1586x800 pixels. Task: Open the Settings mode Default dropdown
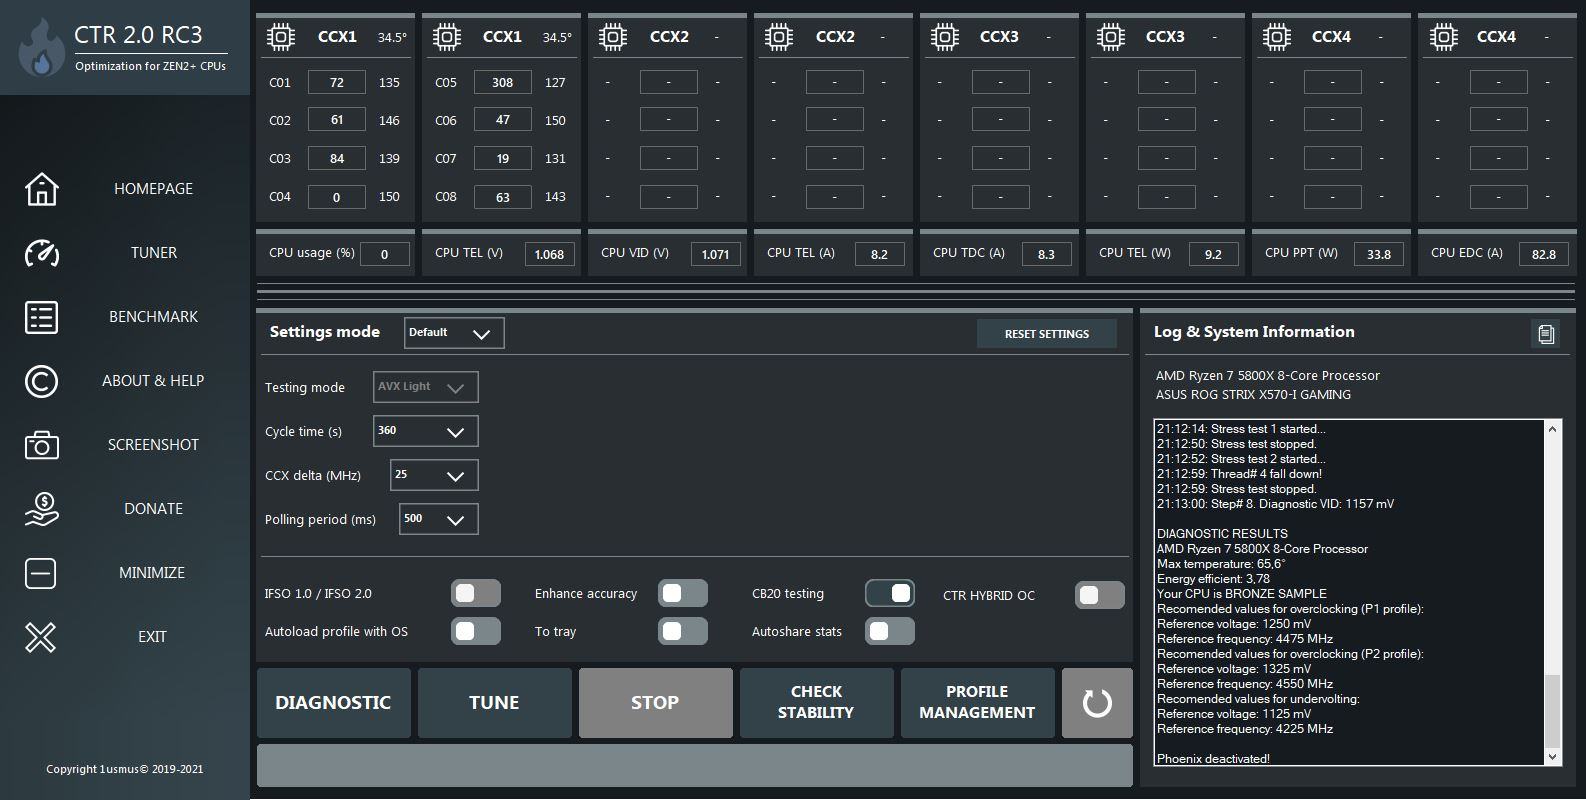pyautogui.click(x=454, y=333)
